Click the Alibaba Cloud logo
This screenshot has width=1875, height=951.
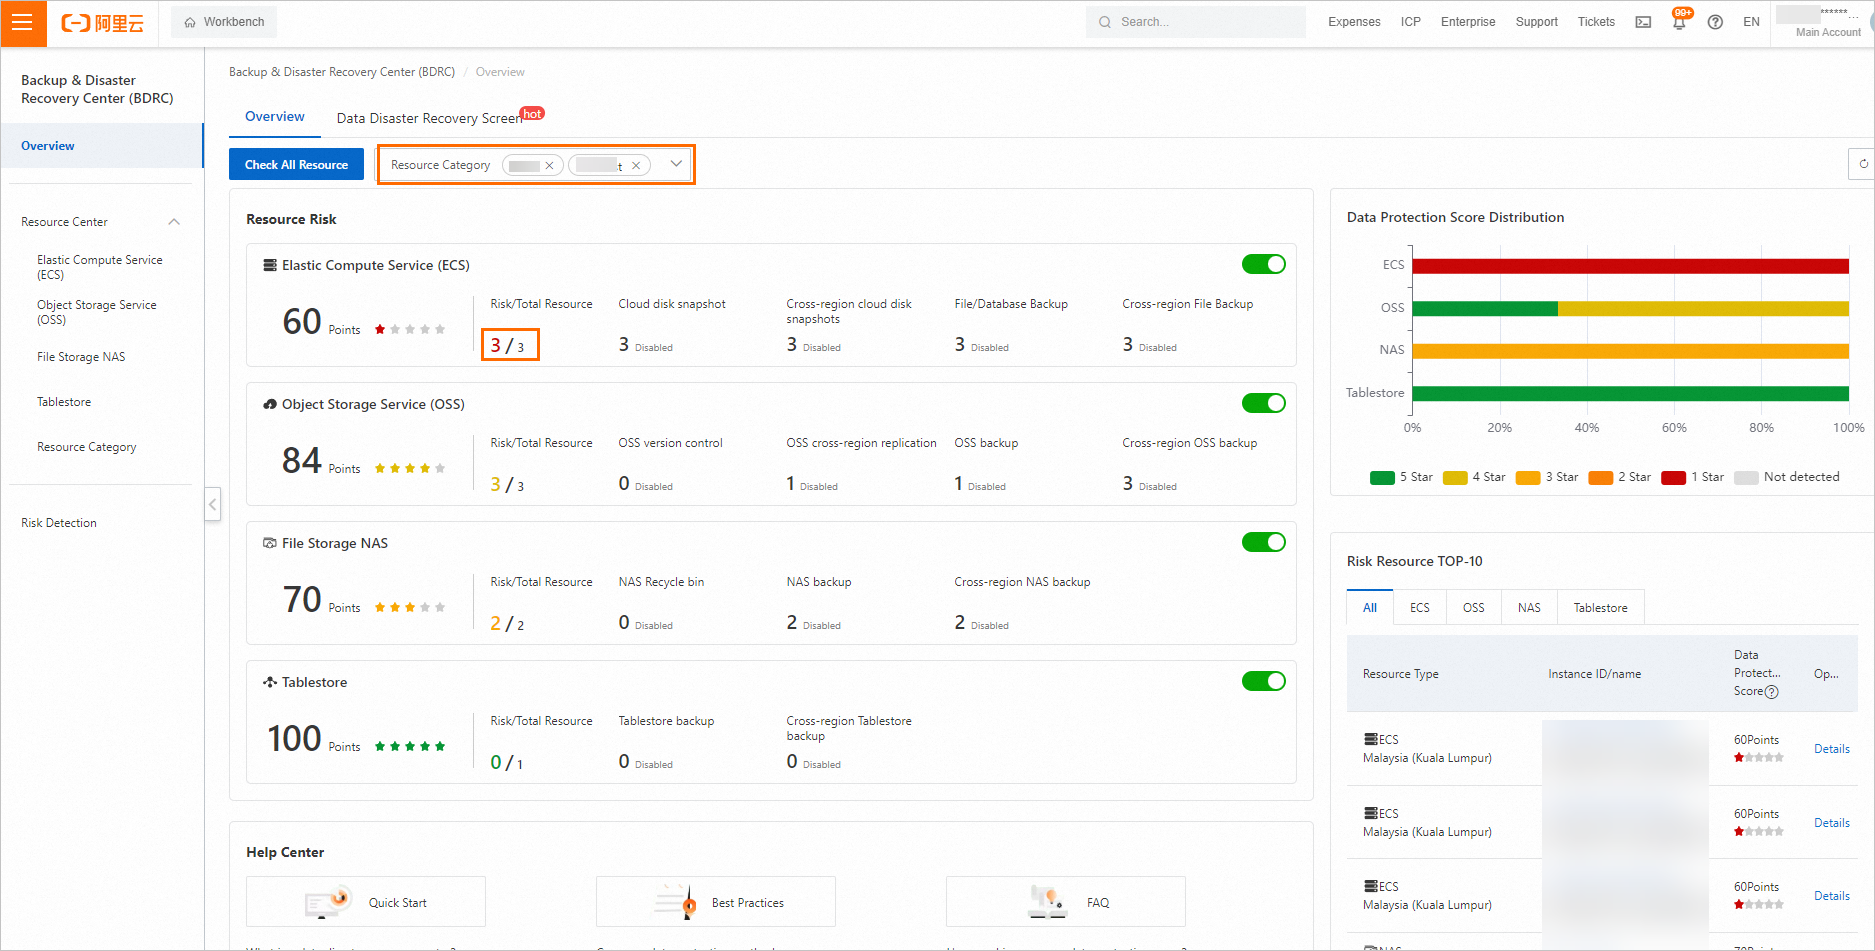(x=103, y=23)
